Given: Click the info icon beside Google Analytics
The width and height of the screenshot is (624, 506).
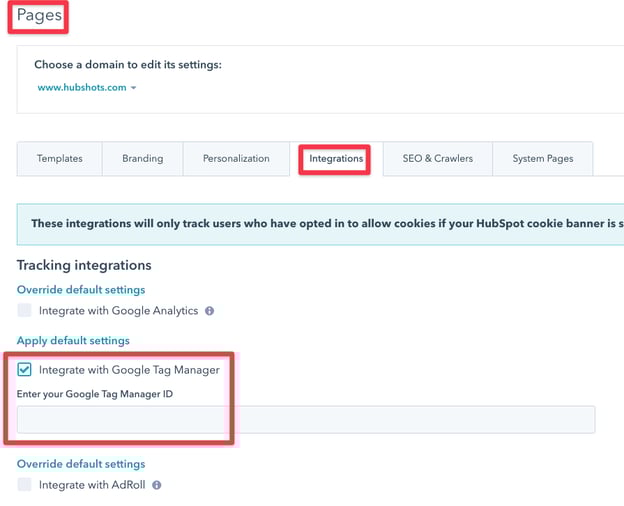Looking at the screenshot, I should point(209,311).
